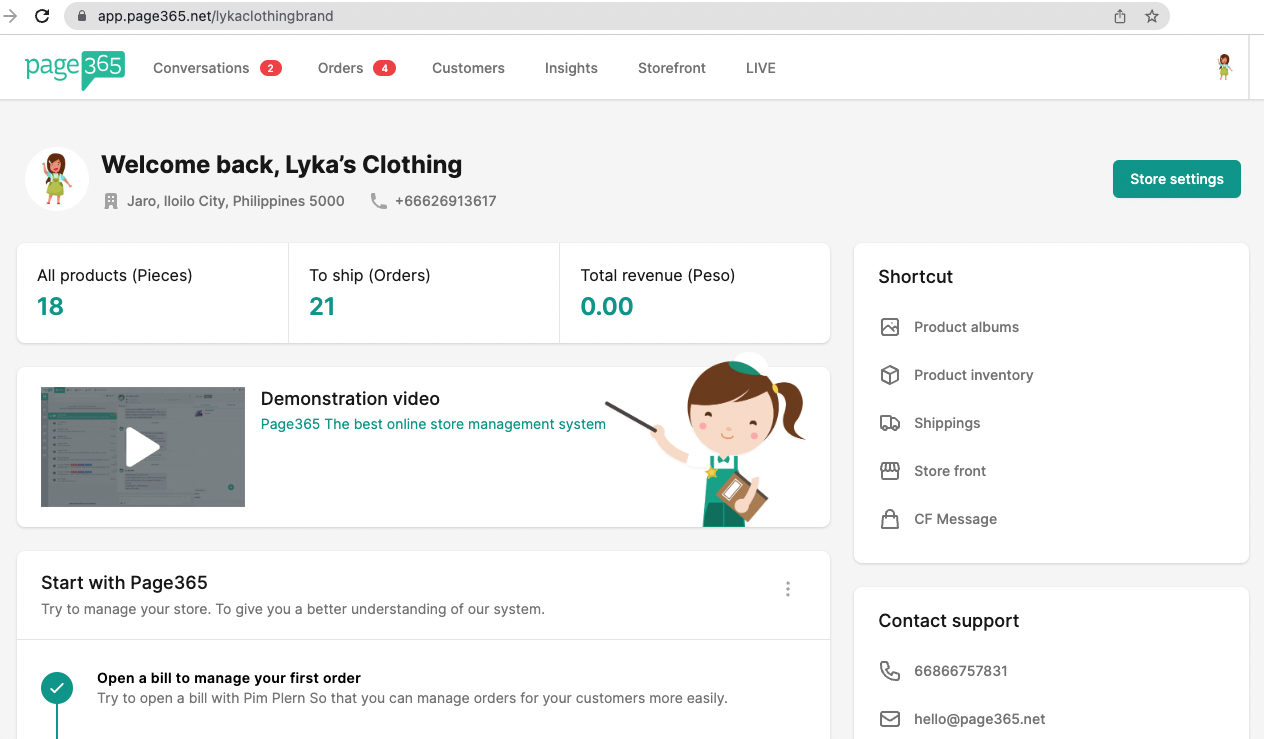
Task: Open the Page365 best online store link
Action: 433,424
